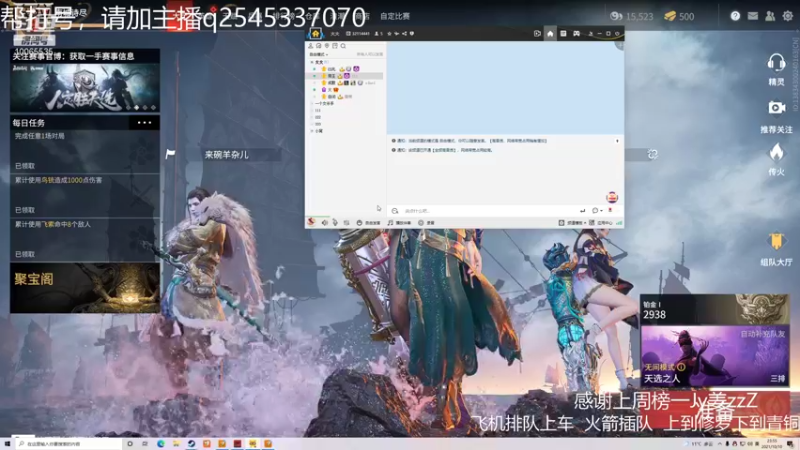
Task: Select channel 222 in YY list
Action: click(x=318, y=117)
